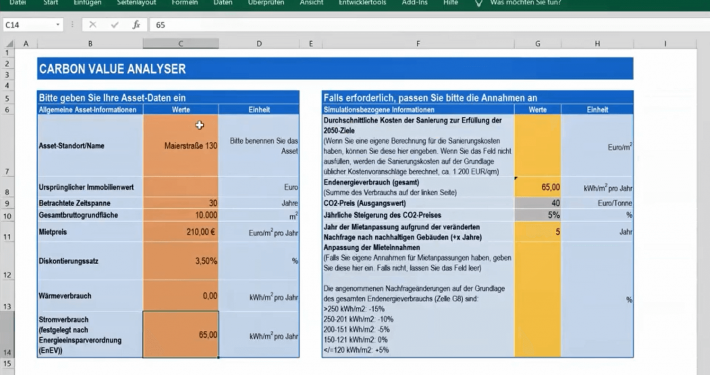Select the Jährliche Steigerung value 5%
The width and height of the screenshot is (710, 375).
tap(537, 215)
